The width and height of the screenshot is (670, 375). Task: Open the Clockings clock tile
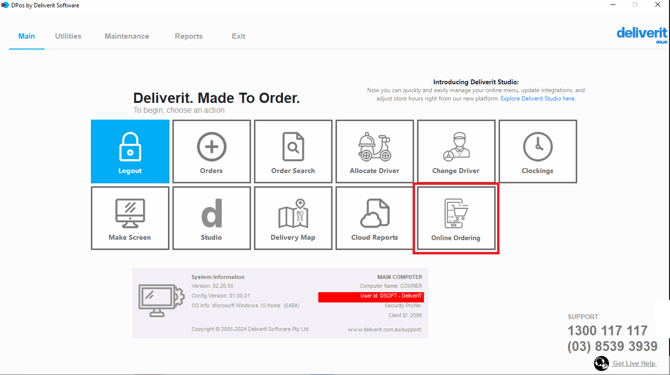click(x=538, y=152)
